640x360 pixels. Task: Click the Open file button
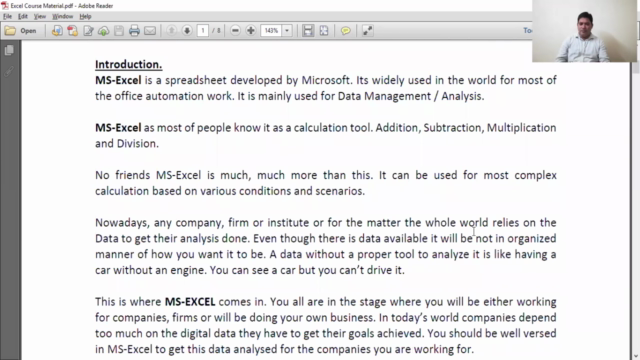click(21, 31)
